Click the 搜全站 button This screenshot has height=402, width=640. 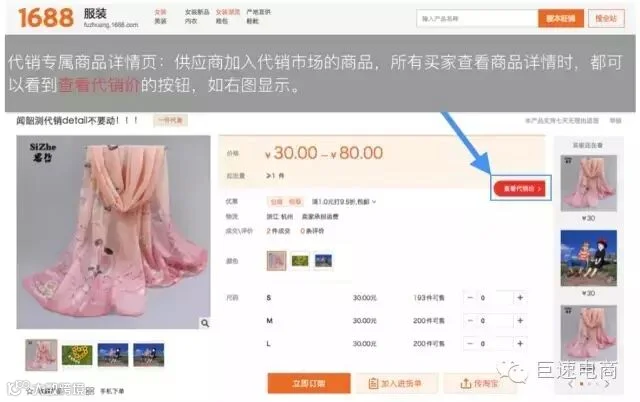coord(606,19)
